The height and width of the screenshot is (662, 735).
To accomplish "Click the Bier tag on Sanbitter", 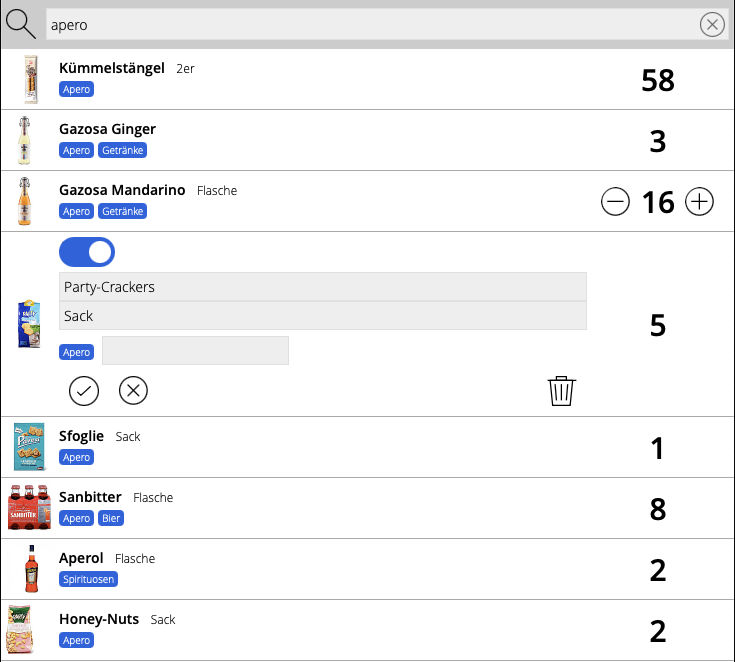I will pos(110,519).
